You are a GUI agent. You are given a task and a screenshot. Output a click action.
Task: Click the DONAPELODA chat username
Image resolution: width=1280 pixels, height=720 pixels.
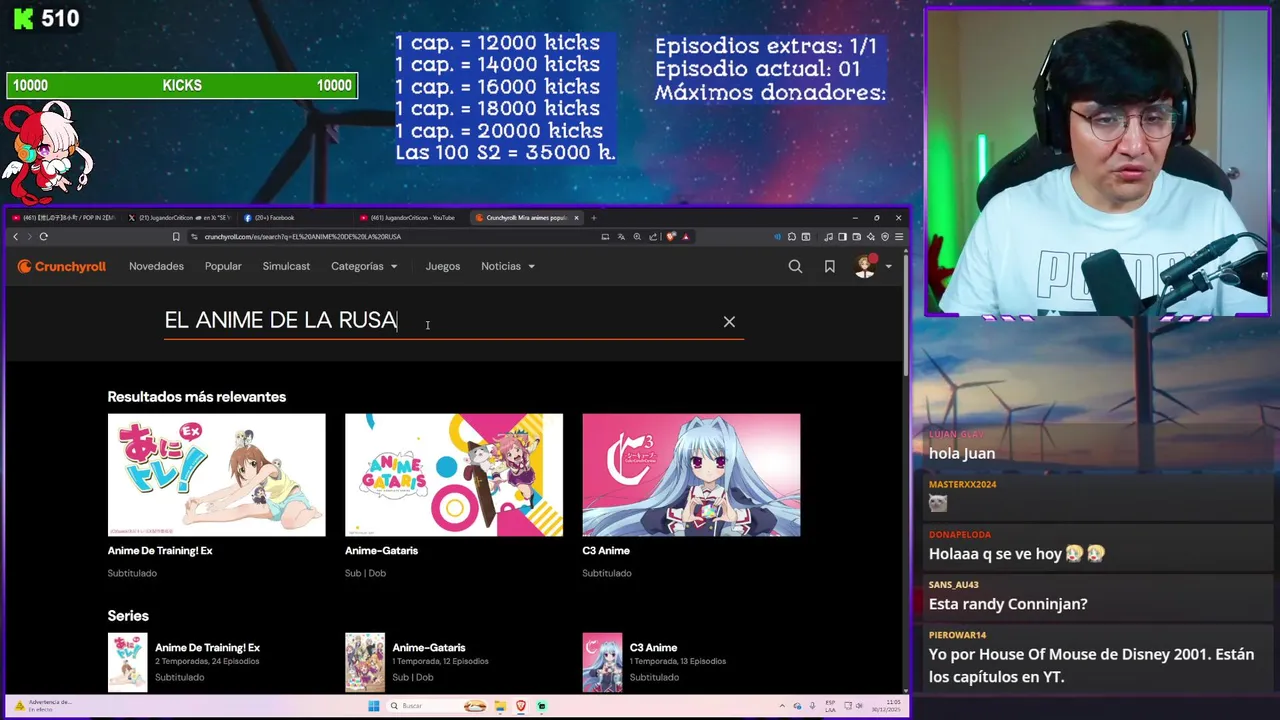click(x=960, y=535)
